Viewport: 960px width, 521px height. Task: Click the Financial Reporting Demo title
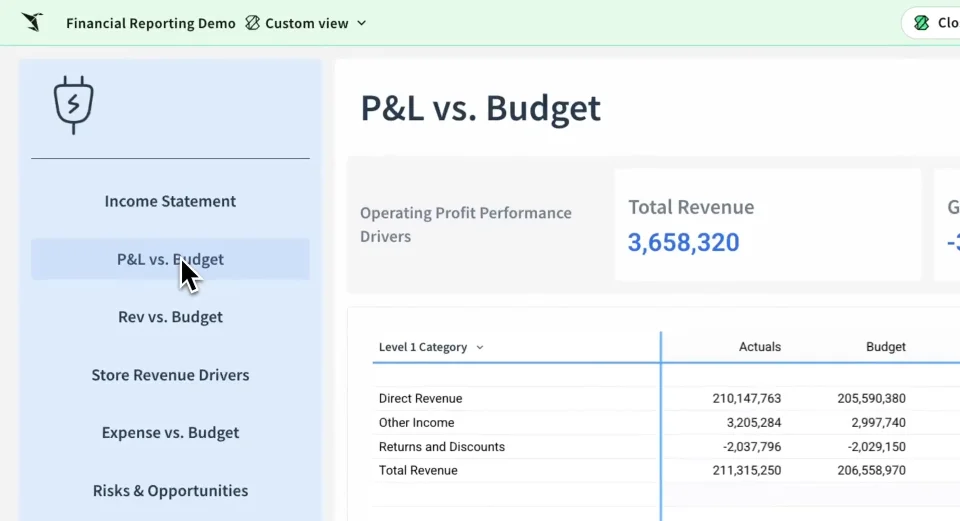151,23
